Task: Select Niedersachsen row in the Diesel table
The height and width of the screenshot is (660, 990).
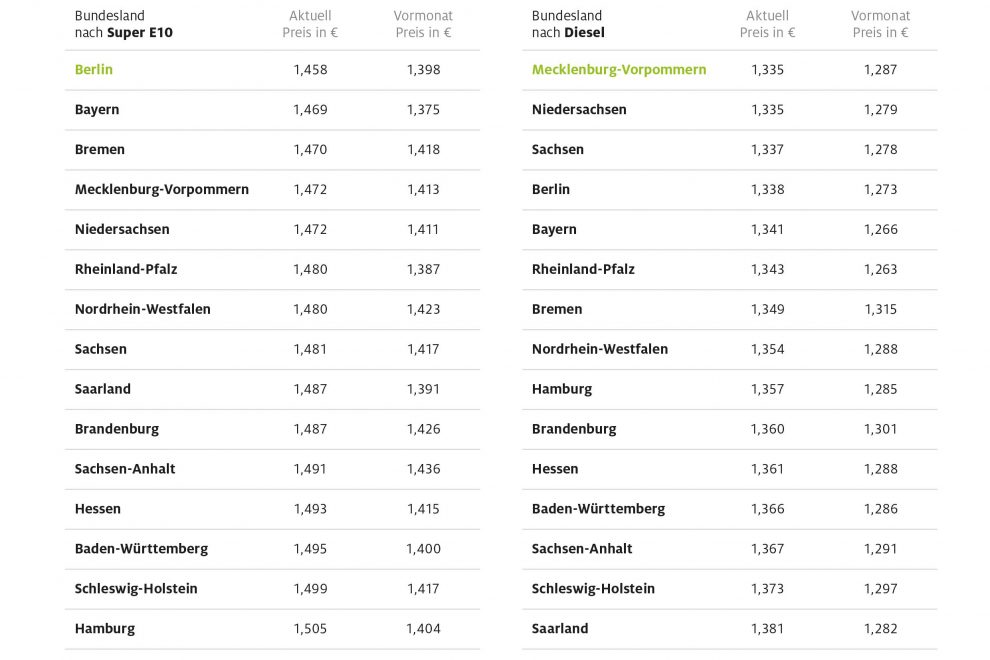Action: click(579, 110)
